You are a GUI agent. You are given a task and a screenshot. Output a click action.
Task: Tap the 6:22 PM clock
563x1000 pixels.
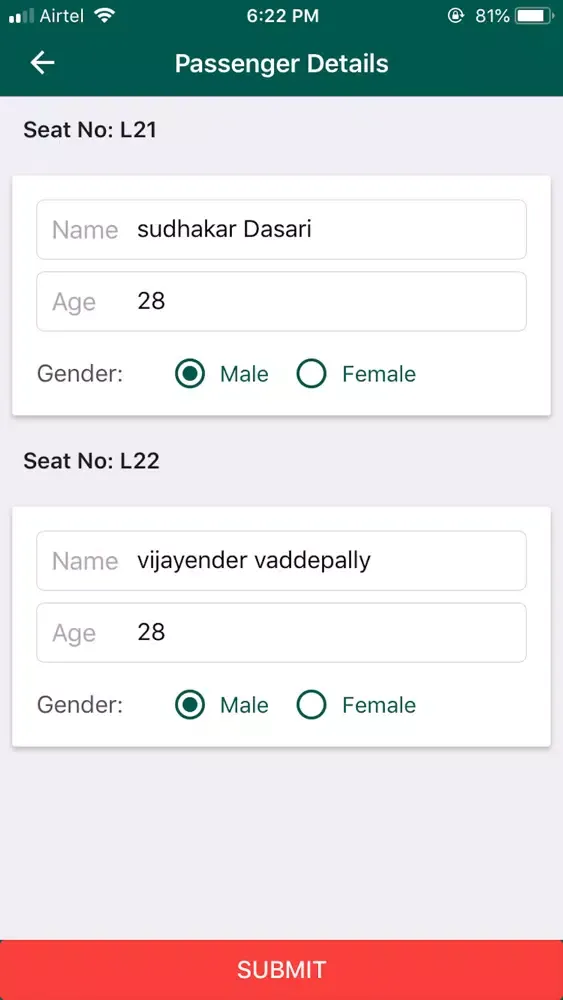coord(282,16)
